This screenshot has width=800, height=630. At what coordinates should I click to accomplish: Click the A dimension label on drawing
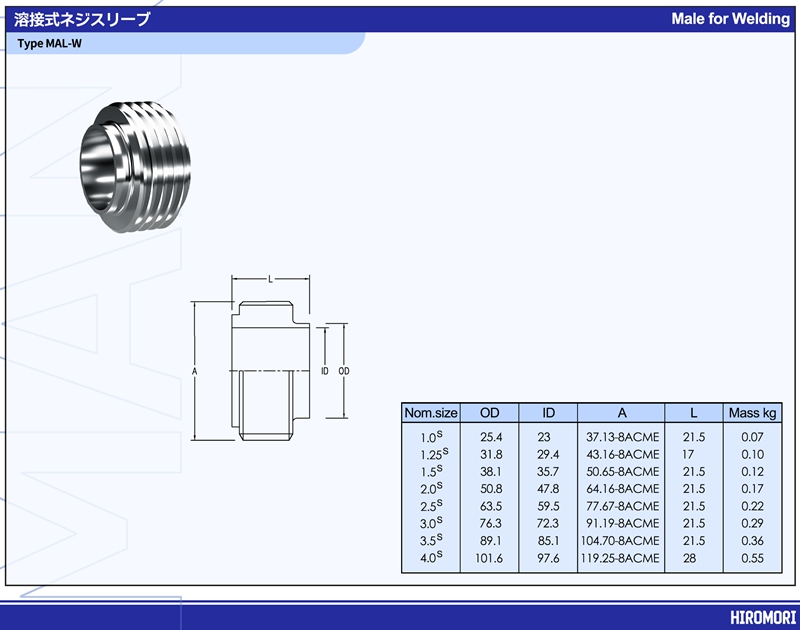click(195, 371)
